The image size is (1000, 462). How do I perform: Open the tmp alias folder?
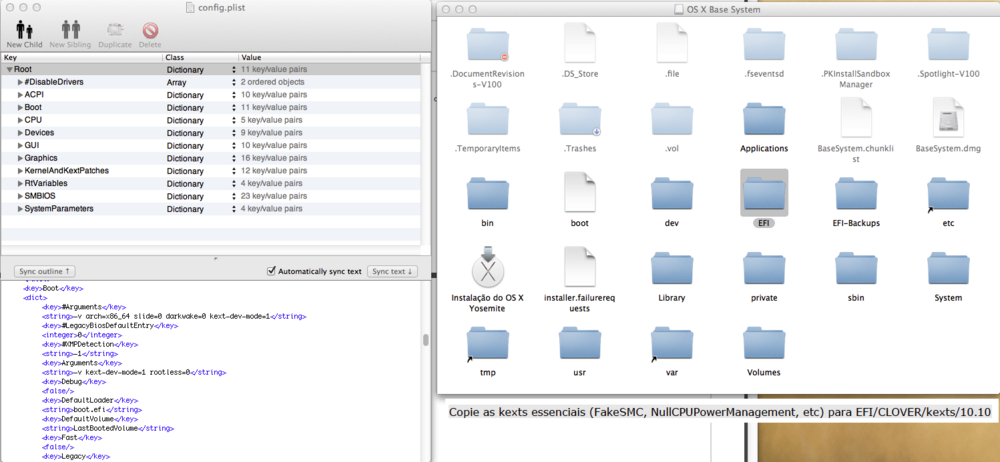488,343
